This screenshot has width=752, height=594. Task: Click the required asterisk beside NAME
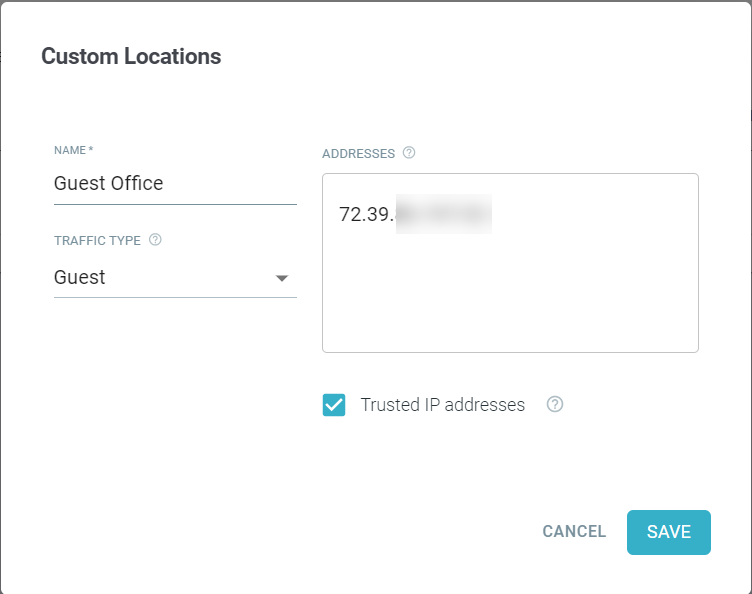tap(91, 149)
